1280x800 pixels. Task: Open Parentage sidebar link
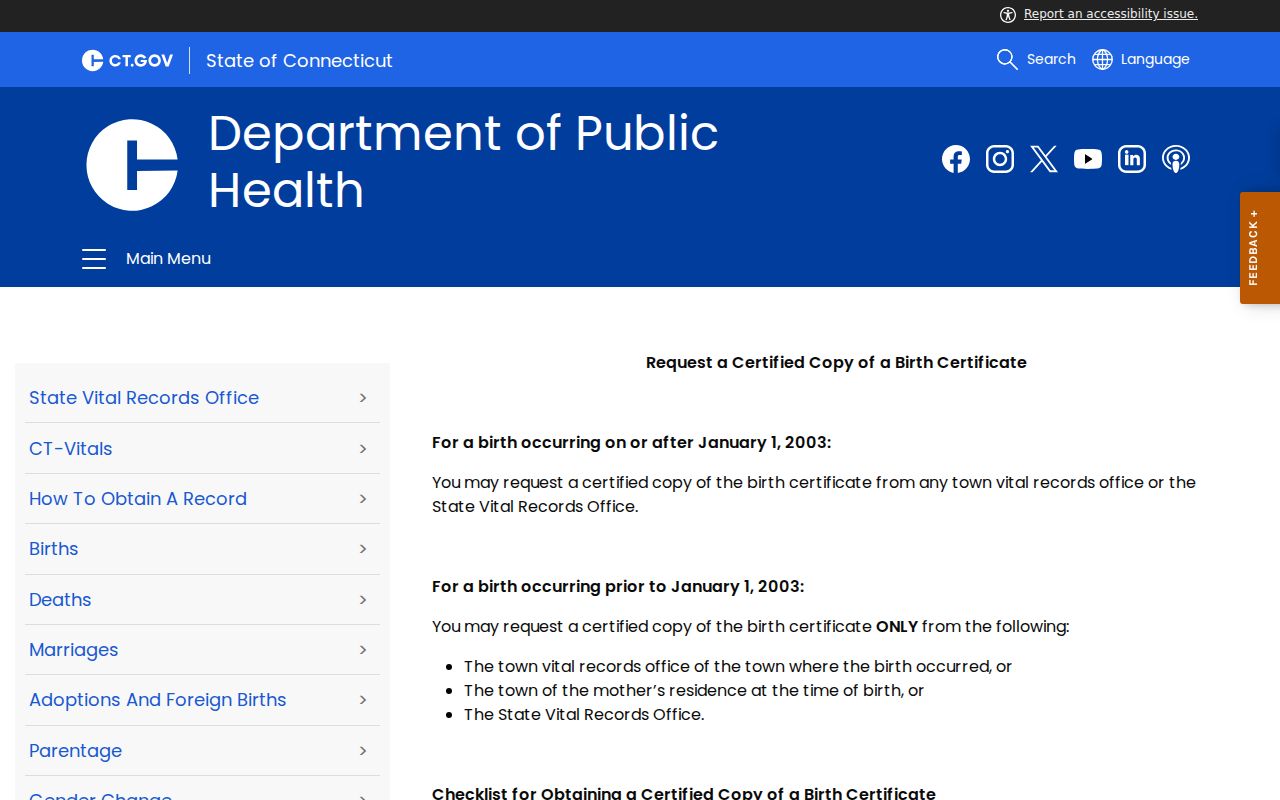click(76, 751)
